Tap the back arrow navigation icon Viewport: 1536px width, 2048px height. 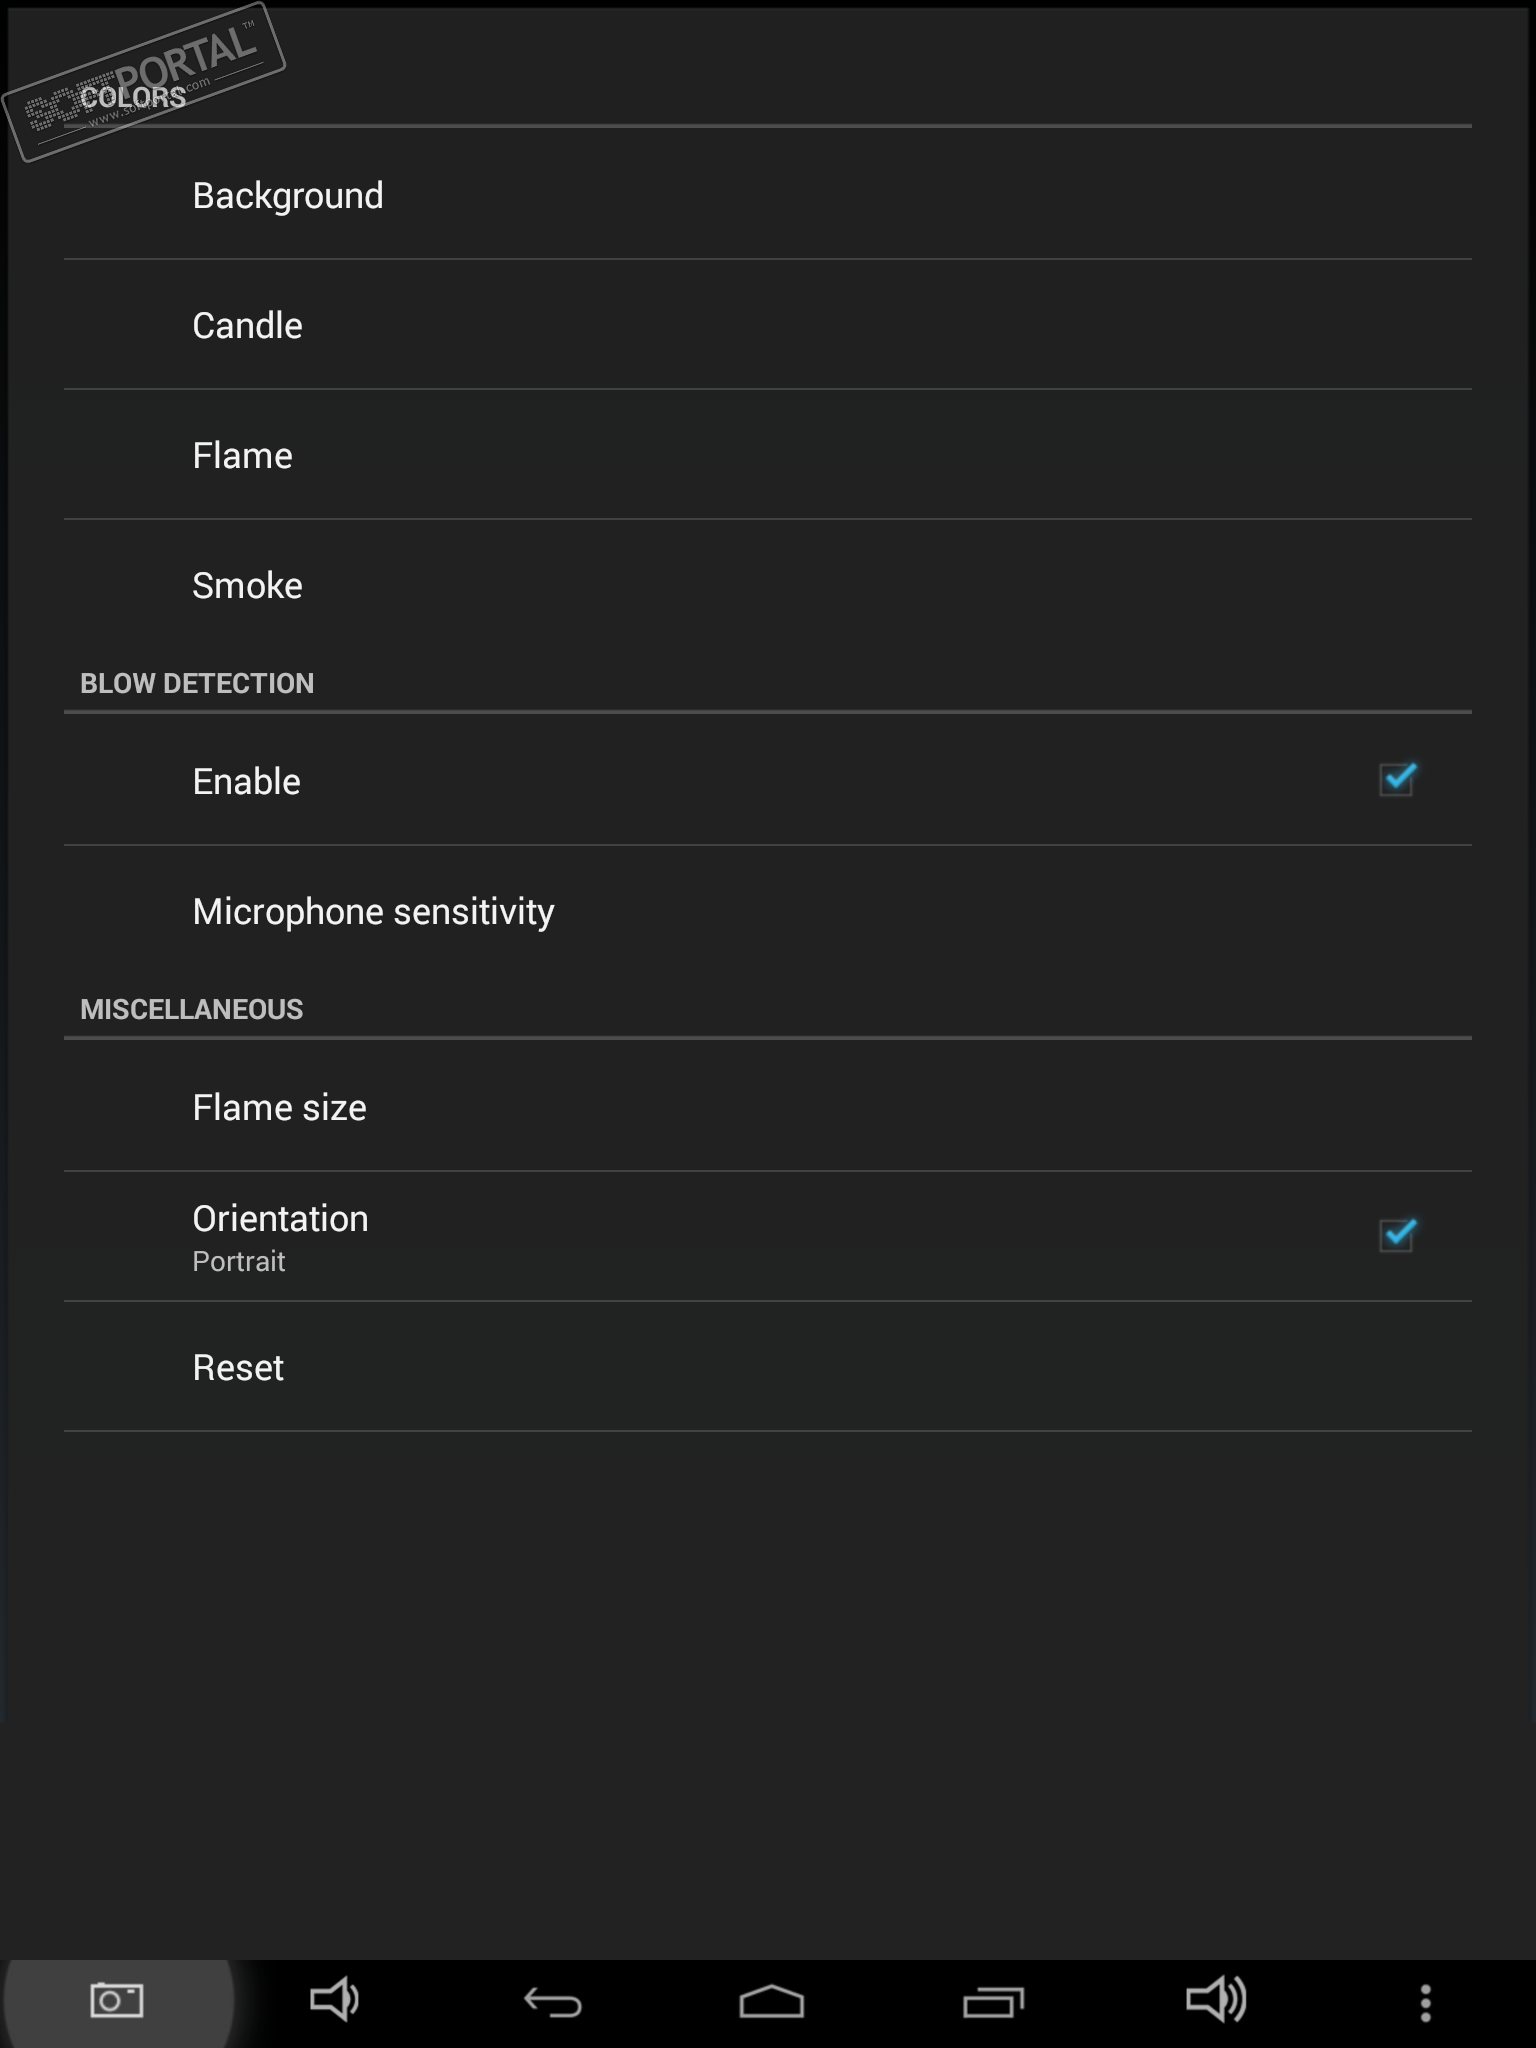(552, 2002)
